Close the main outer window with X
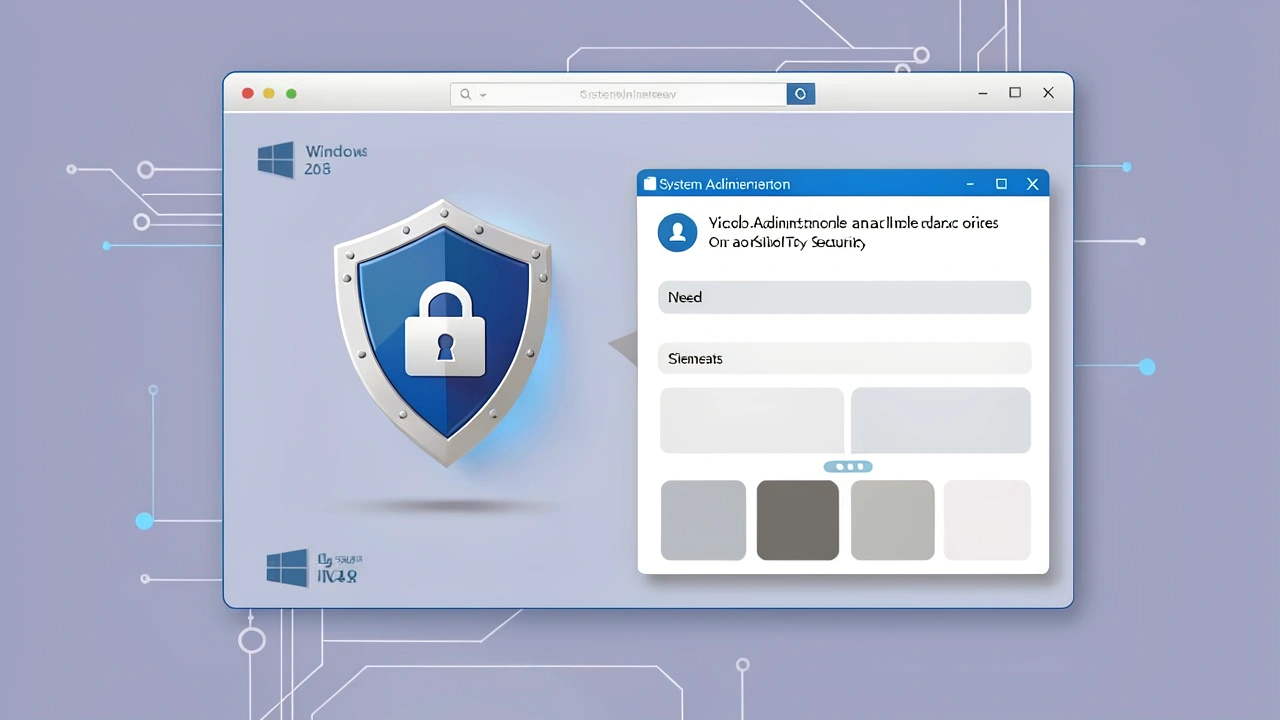 click(x=1048, y=93)
